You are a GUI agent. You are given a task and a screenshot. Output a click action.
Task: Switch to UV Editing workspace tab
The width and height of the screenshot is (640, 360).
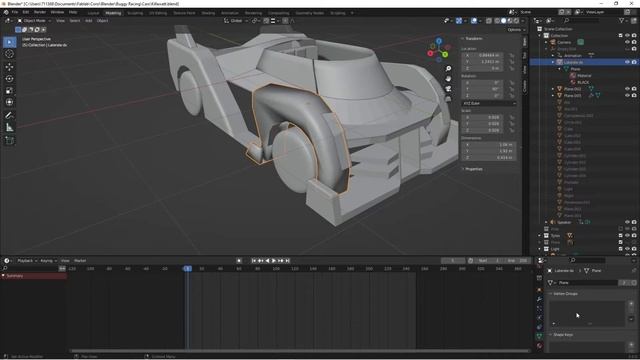(x=158, y=13)
